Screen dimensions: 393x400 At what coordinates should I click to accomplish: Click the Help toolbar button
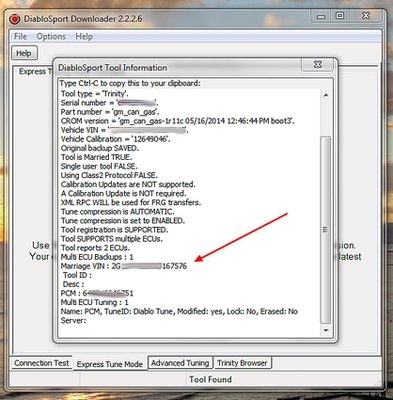pyautogui.click(x=24, y=53)
